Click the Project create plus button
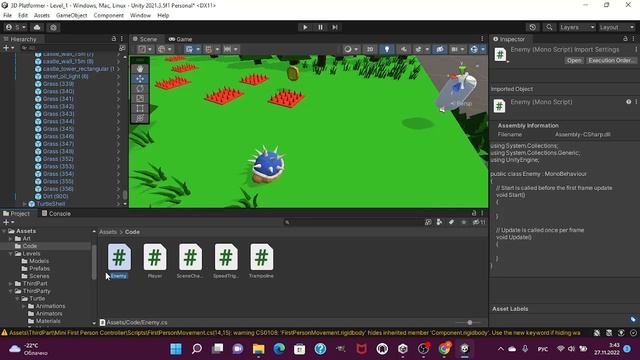640x360 pixels. coord(8,222)
